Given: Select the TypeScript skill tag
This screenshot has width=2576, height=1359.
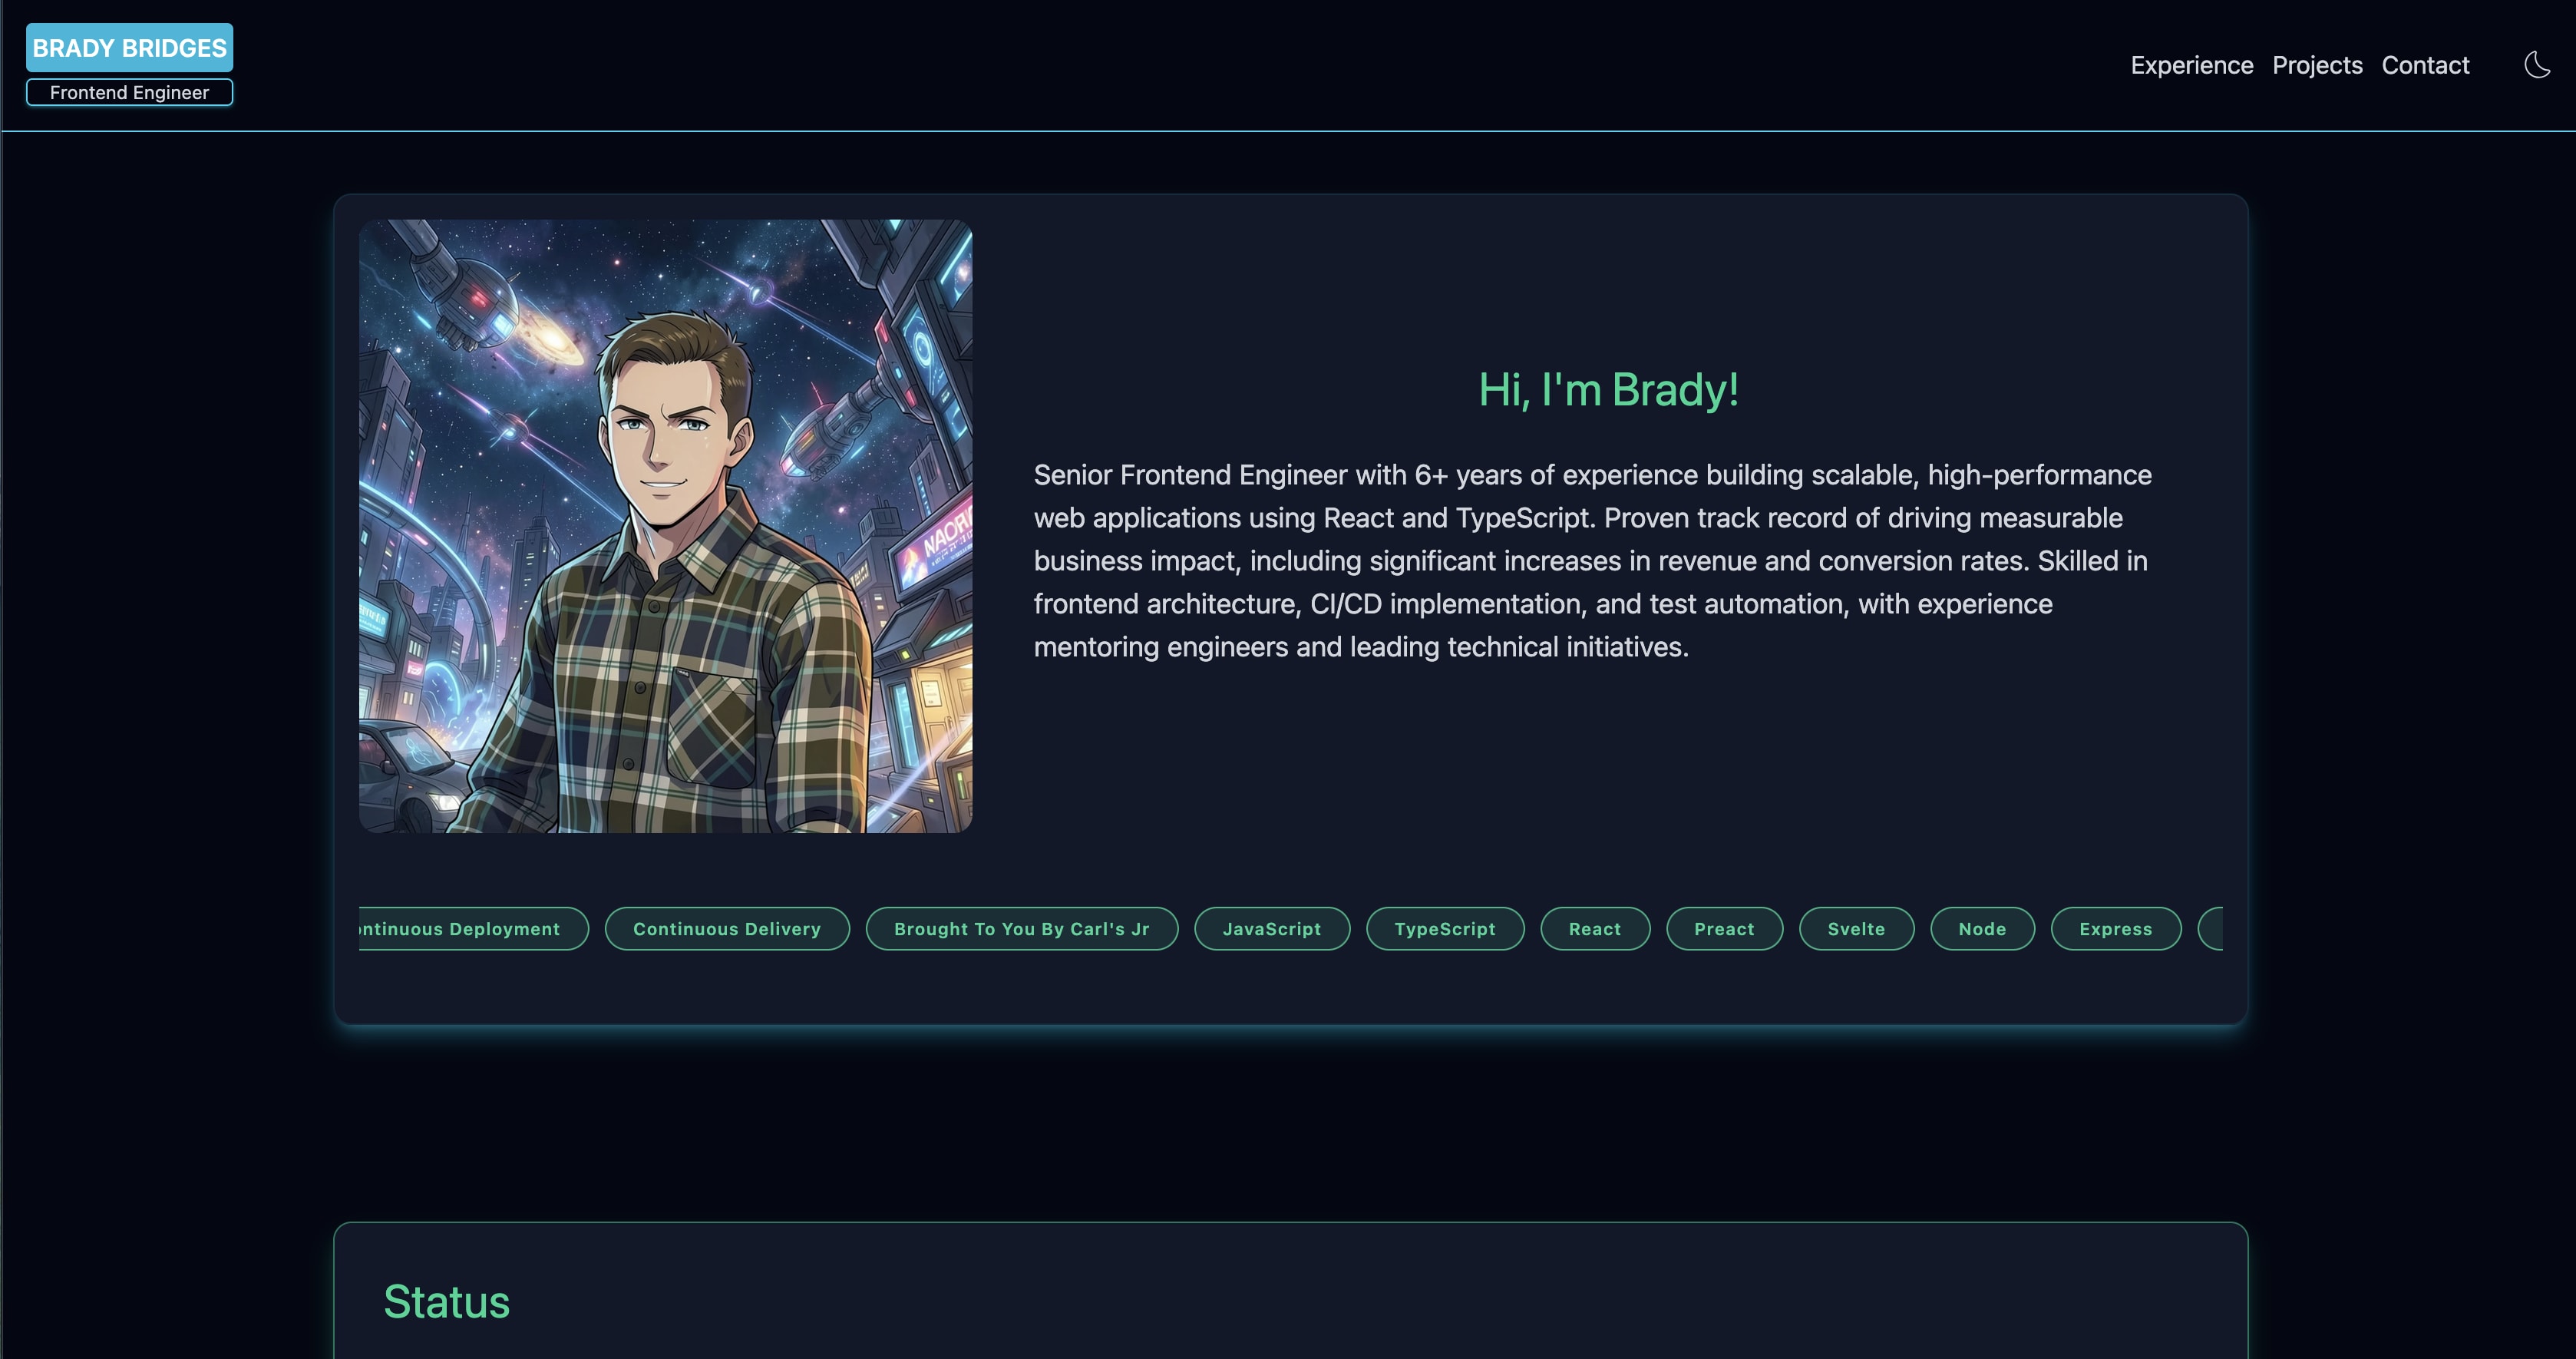Looking at the screenshot, I should pyautogui.click(x=1445, y=929).
